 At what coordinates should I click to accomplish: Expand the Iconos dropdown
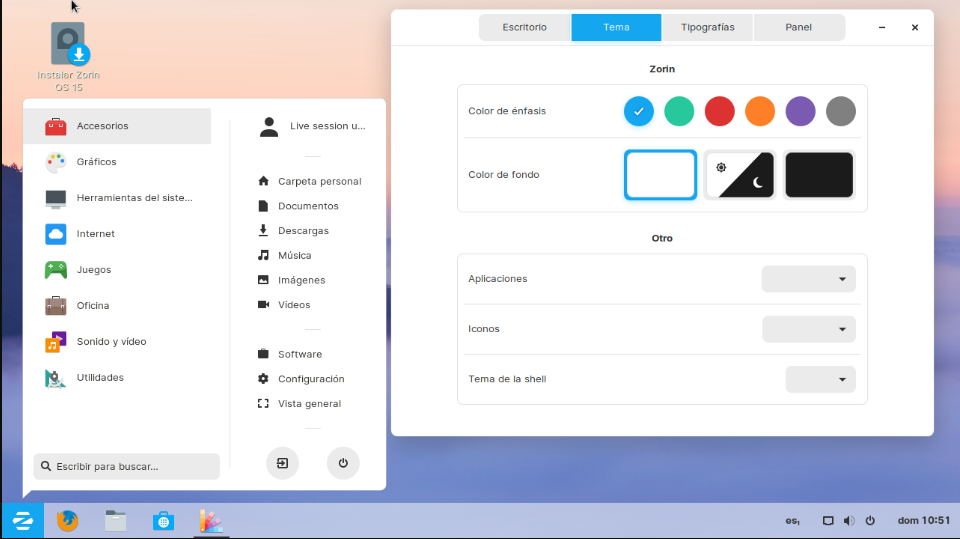pyautogui.click(x=808, y=330)
